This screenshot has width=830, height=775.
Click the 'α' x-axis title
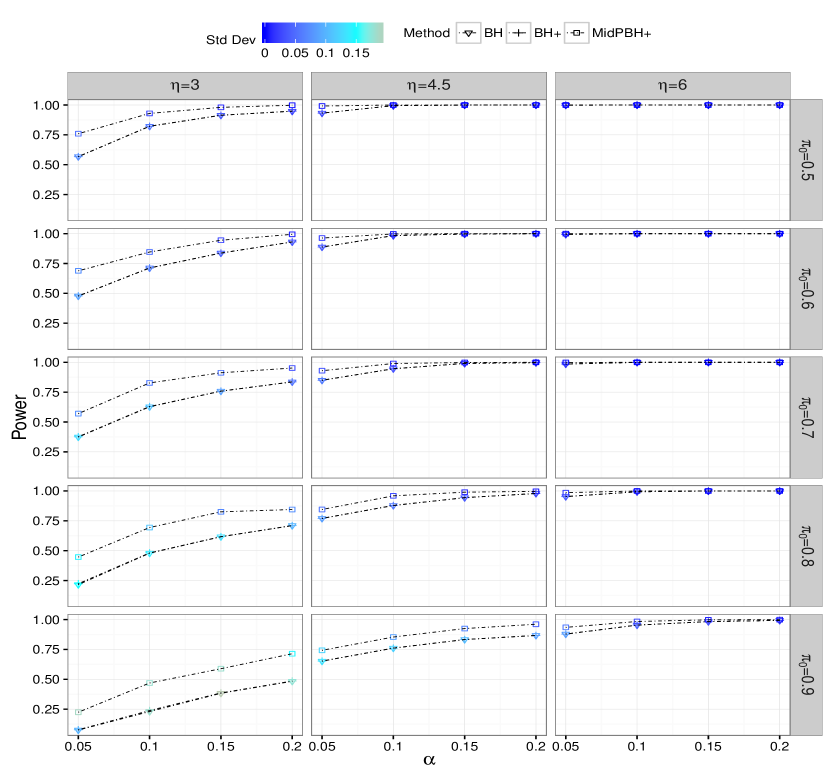(x=429, y=761)
